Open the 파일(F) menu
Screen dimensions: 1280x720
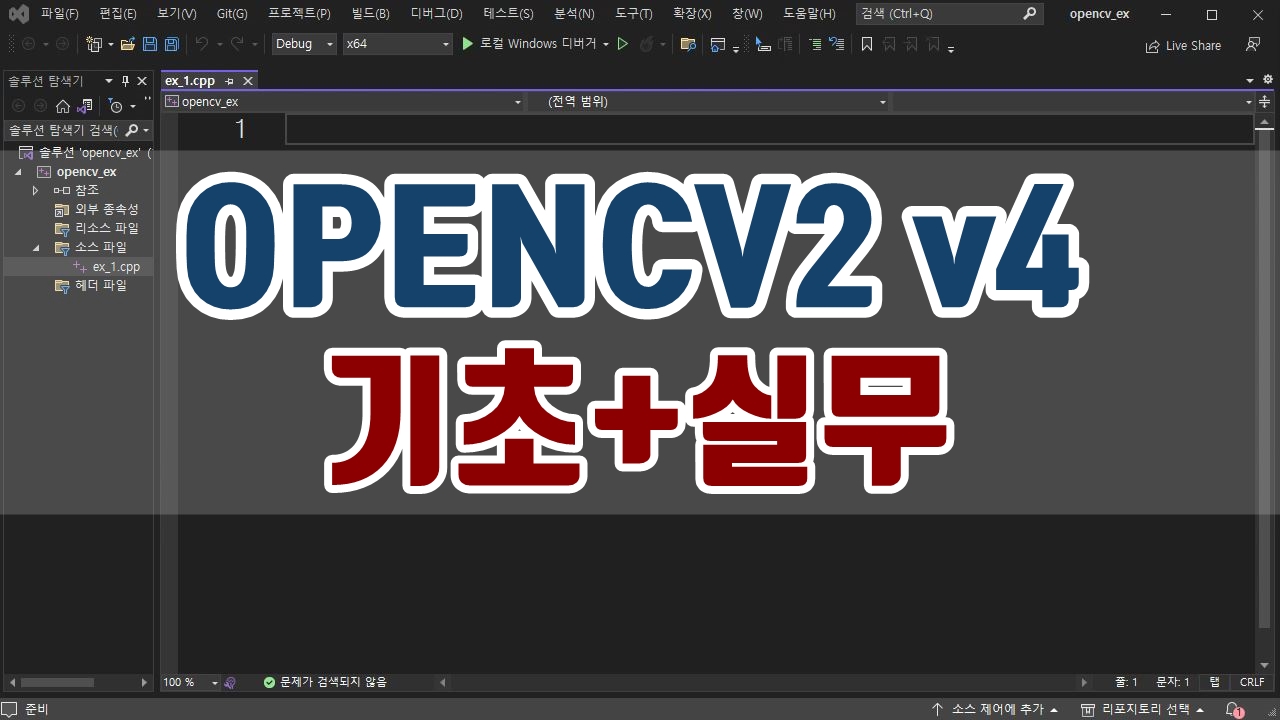click(x=59, y=14)
